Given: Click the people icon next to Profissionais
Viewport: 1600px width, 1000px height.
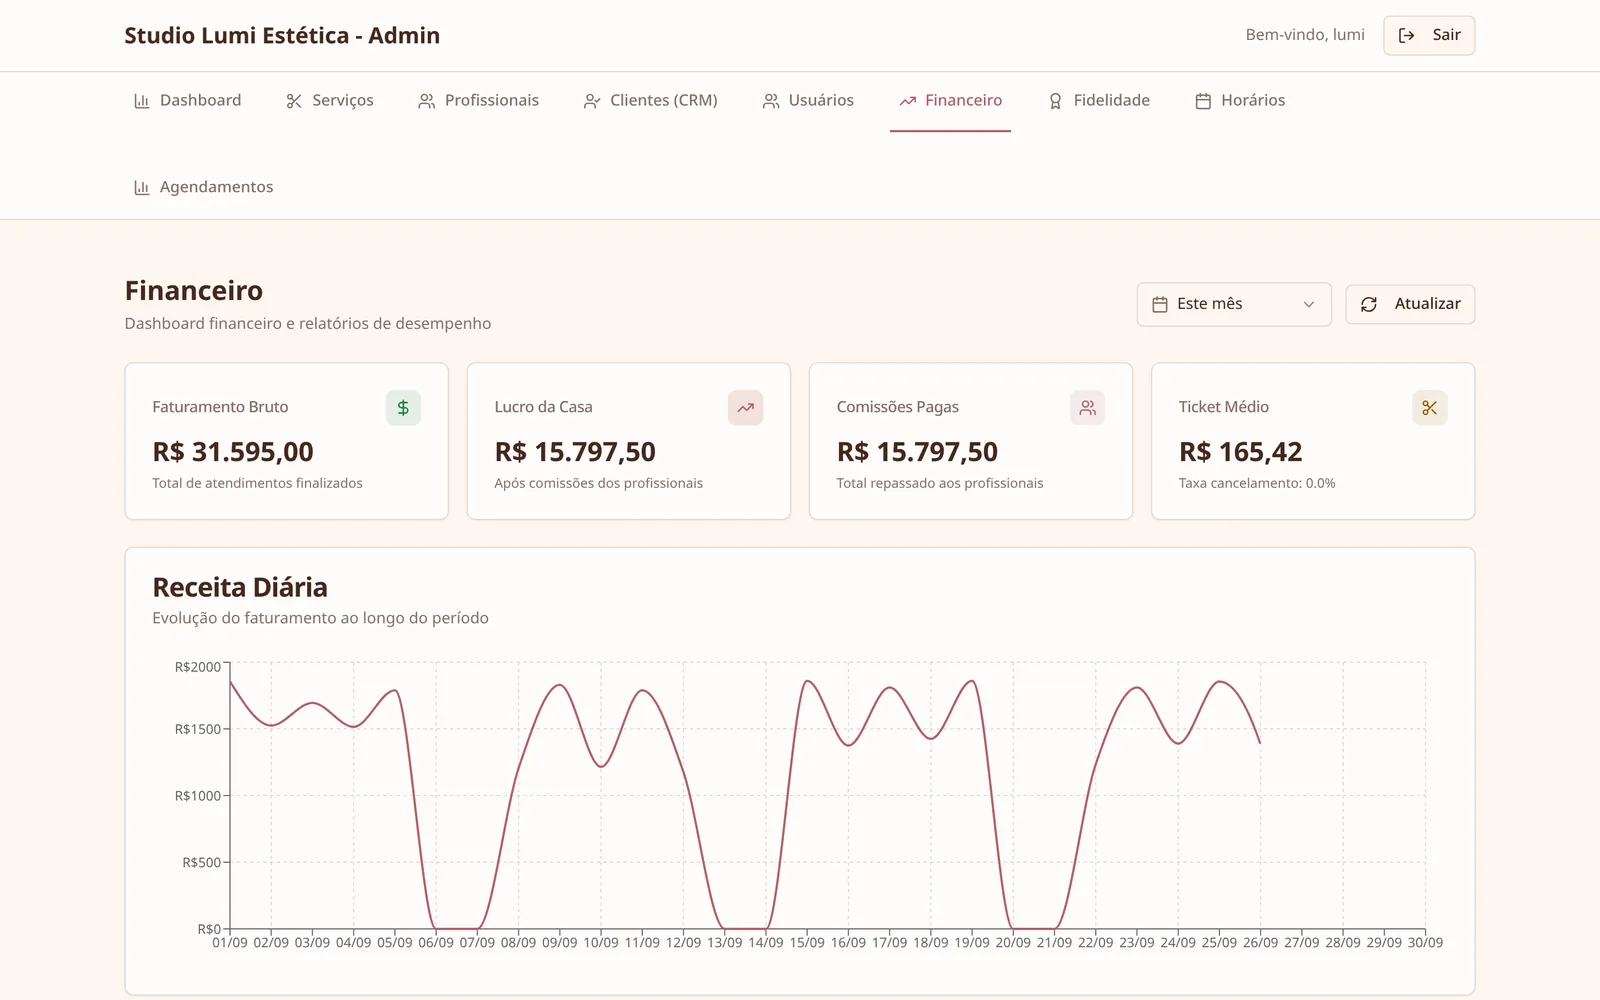Looking at the screenshot, I should (x=426, y=101).
